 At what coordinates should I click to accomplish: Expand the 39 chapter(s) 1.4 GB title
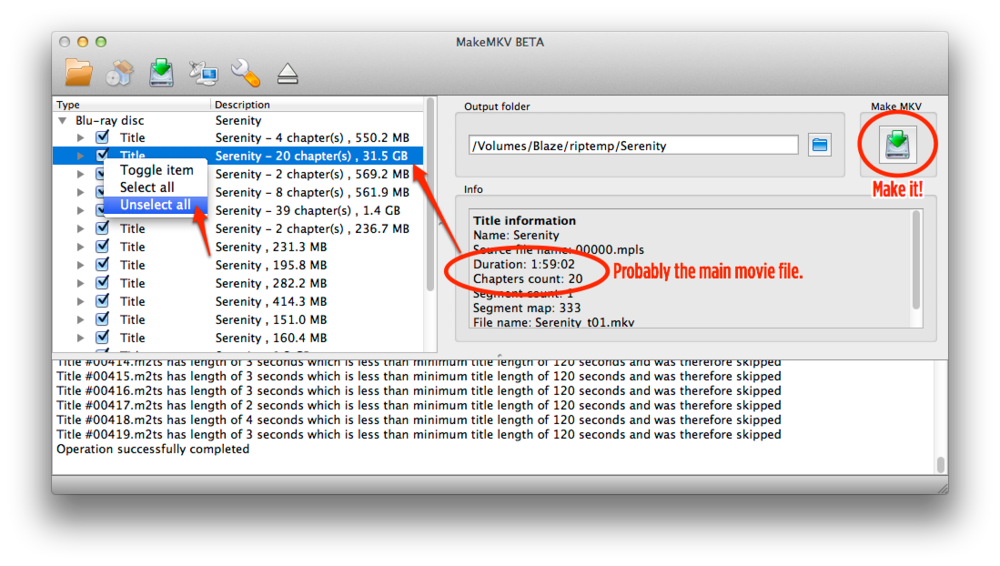point(80,211)
